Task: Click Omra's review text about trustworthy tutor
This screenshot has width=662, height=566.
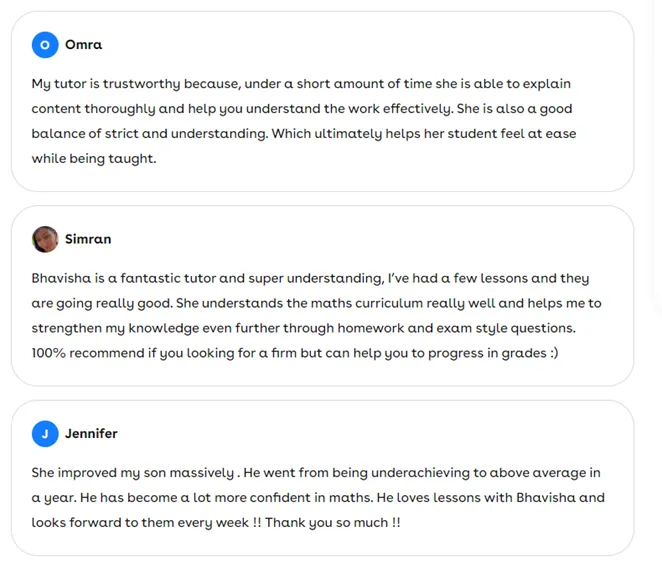Action: (x=304, y=121)
